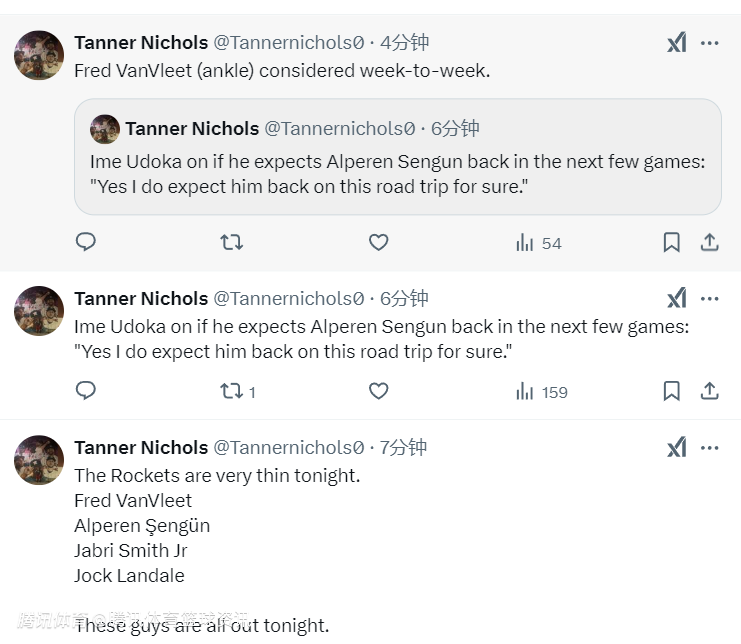Bookmark the Fred VanVleet week-to-week tweet
The image size is (741, 644).
click(672, 242)
